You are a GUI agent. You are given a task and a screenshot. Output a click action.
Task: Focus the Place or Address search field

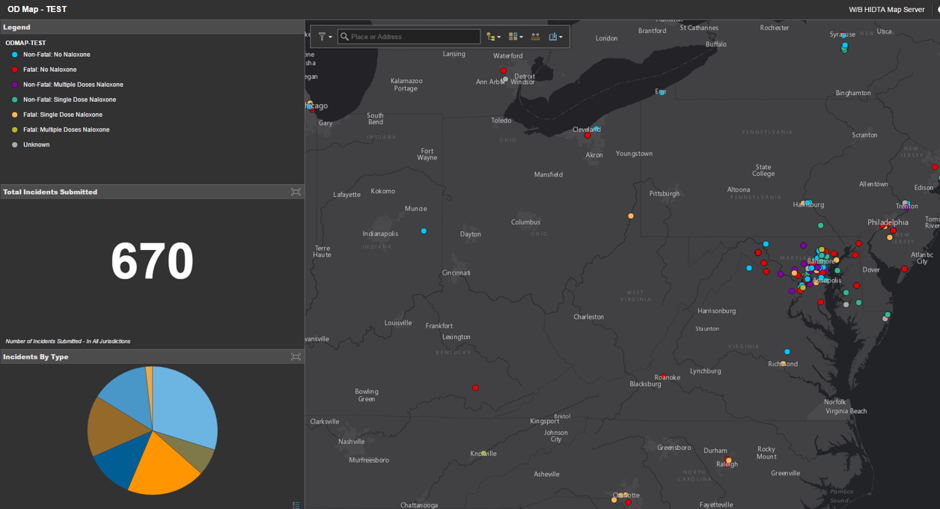(409, 37)
